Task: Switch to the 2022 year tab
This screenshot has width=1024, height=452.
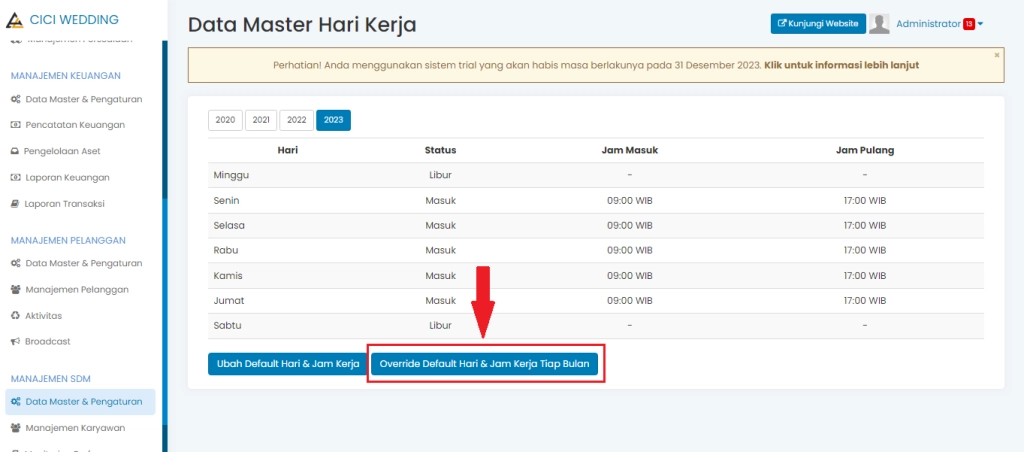Action: pos(296,120)
